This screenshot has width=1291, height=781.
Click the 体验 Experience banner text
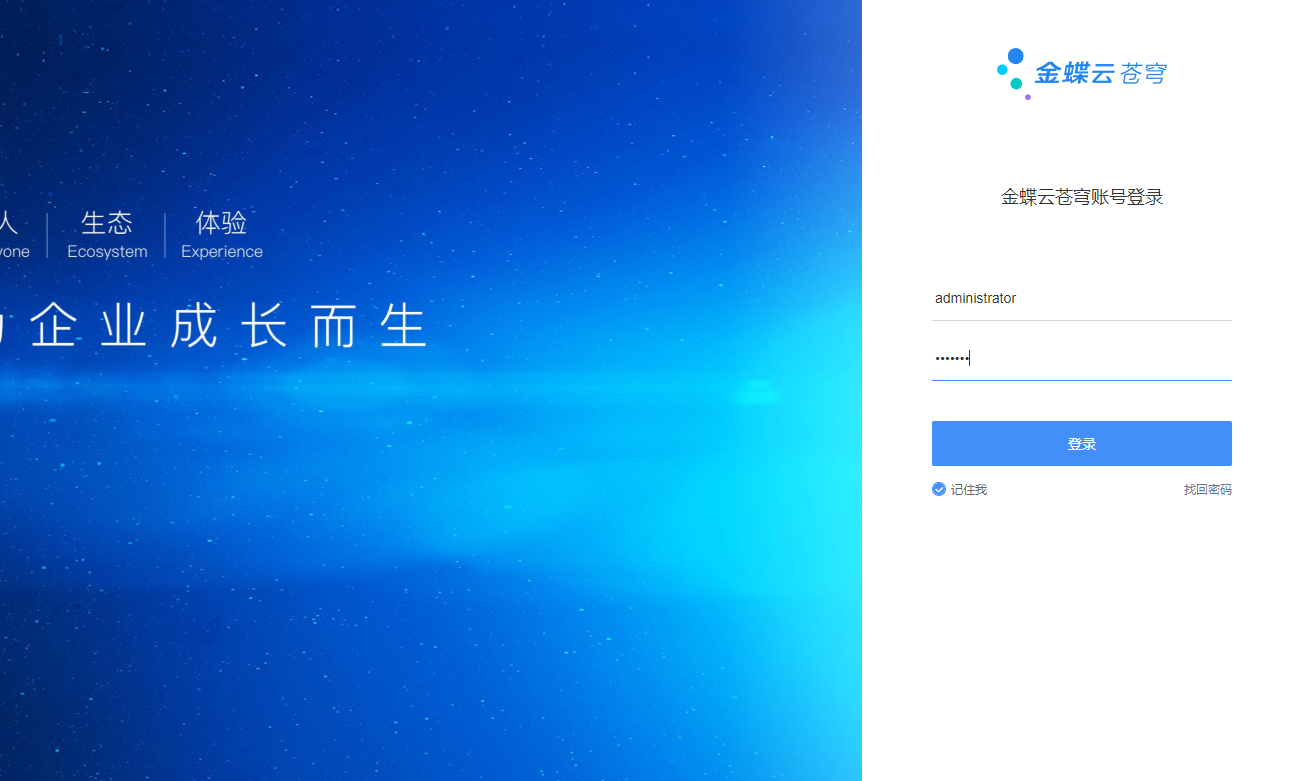click(222, 235)
